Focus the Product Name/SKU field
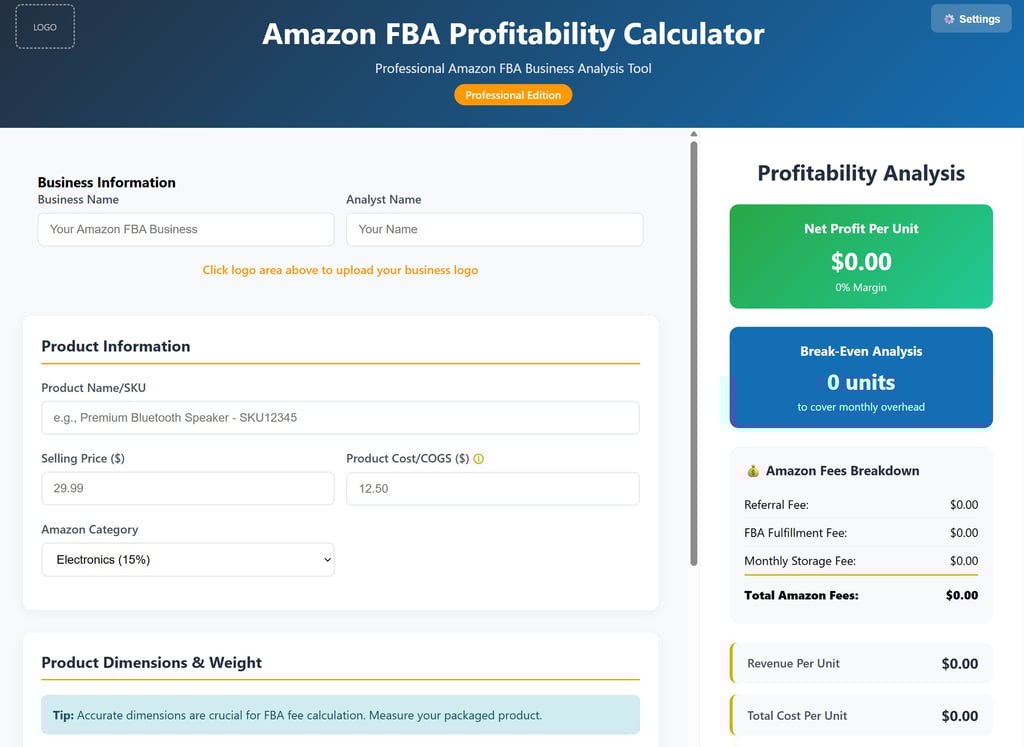The height and width of the screenshot is (747, 1024). (x=340, y=418)
